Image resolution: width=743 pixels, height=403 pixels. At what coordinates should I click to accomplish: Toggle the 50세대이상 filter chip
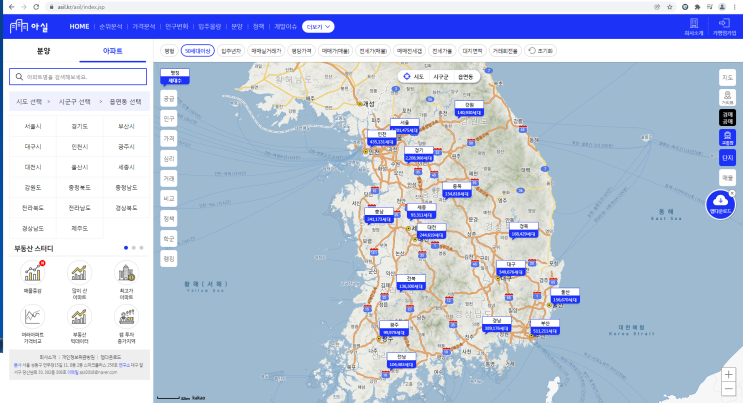(x=198, y=51)
